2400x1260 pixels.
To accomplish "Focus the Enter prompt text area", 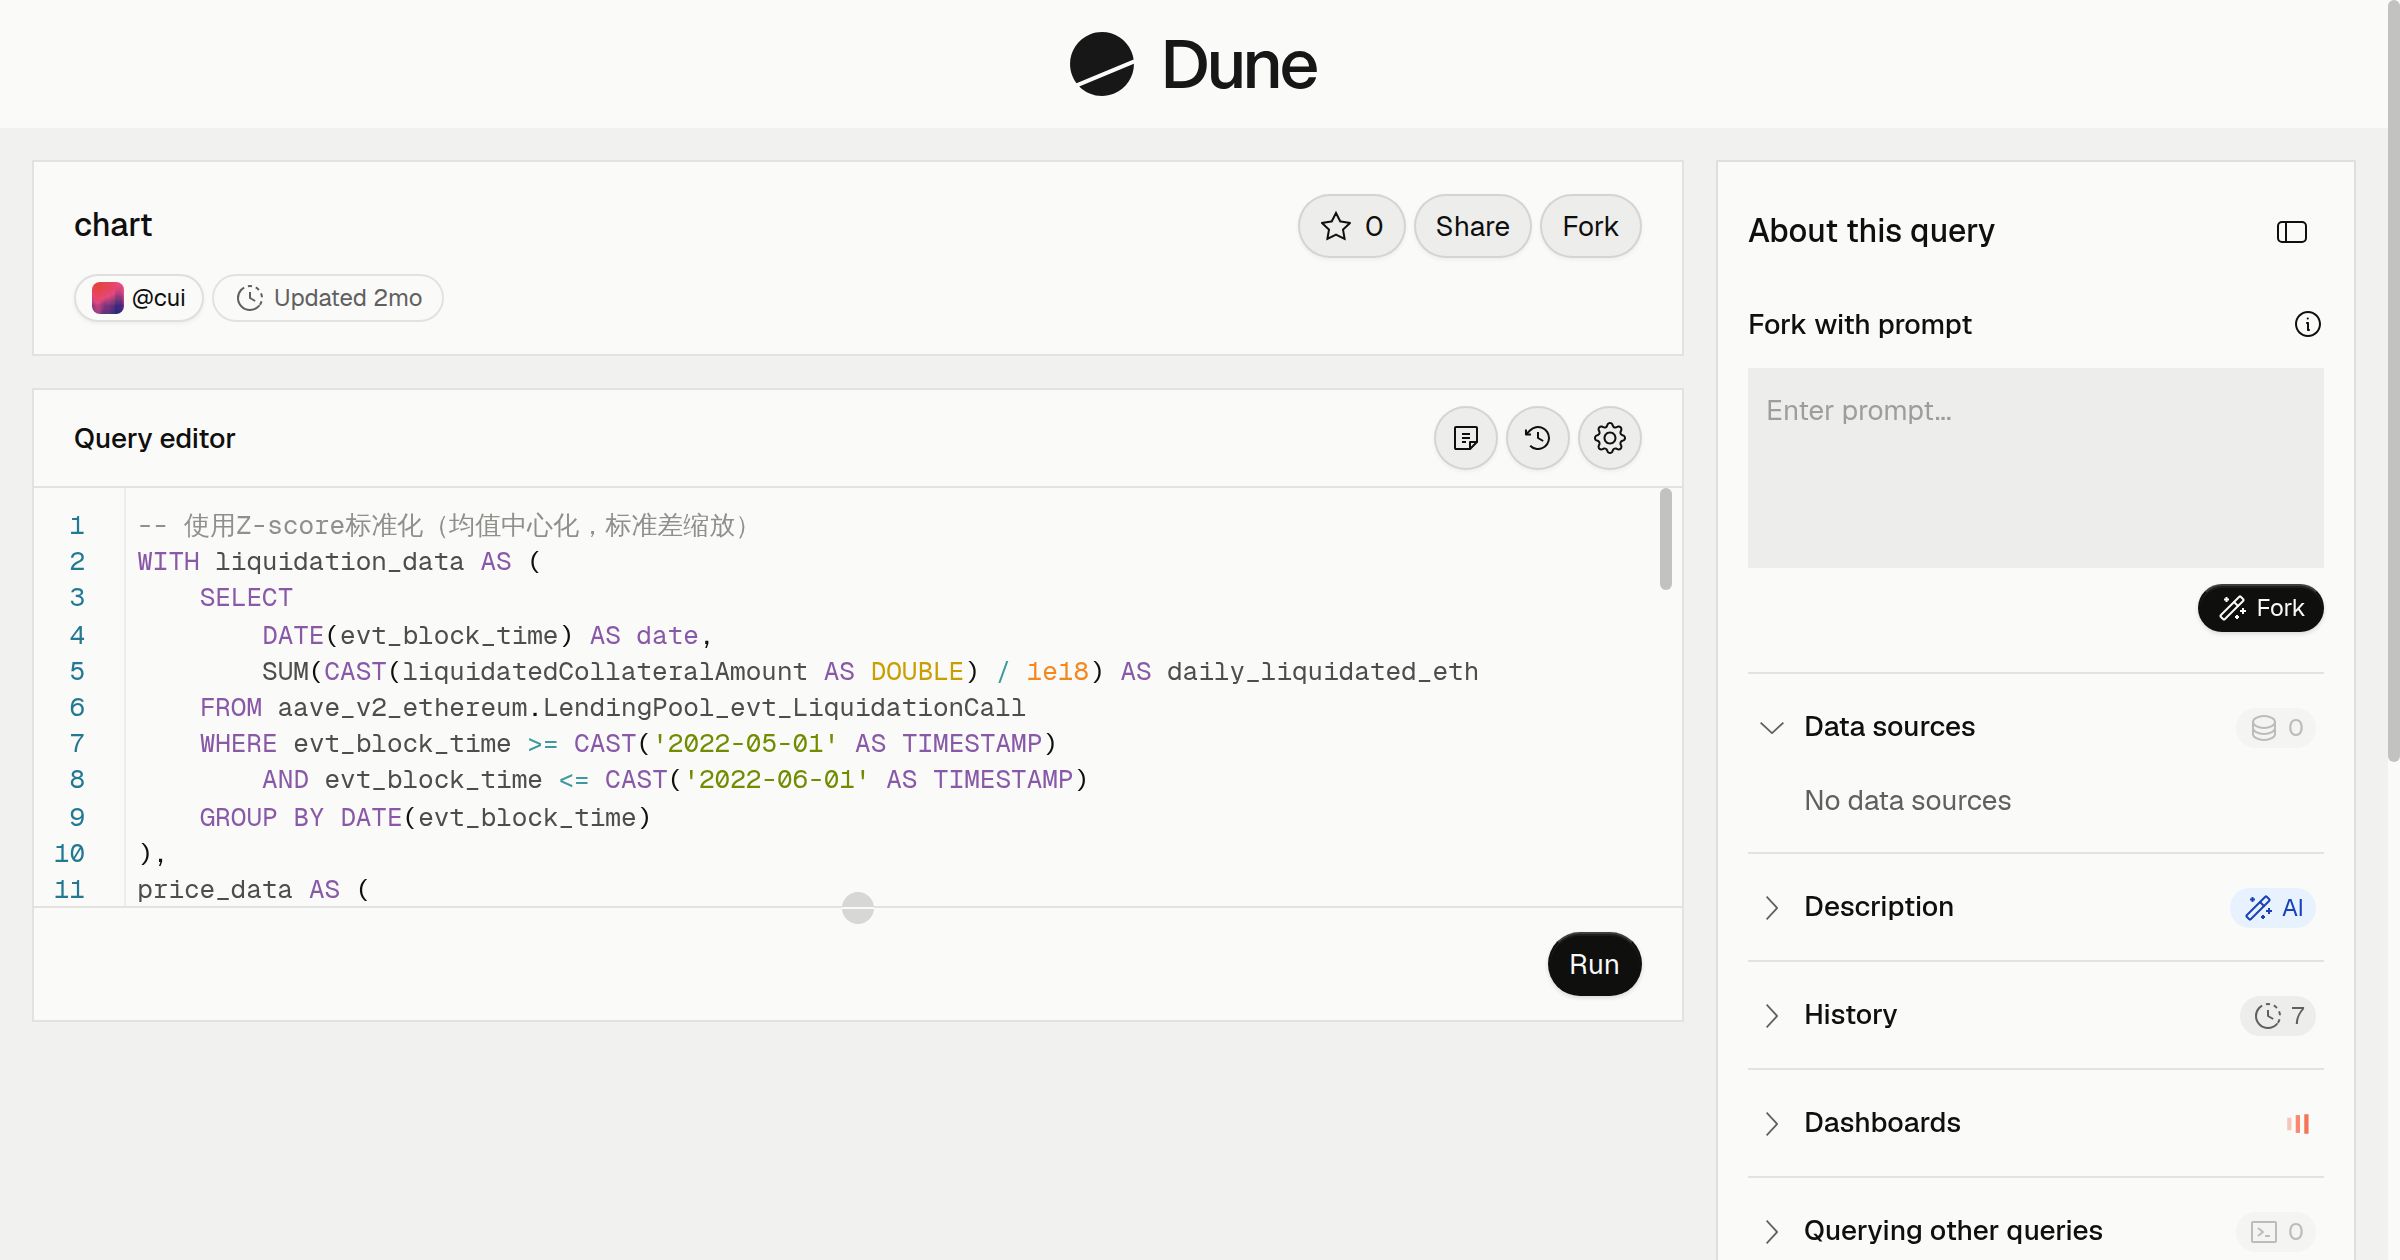I will (2036, 468).
